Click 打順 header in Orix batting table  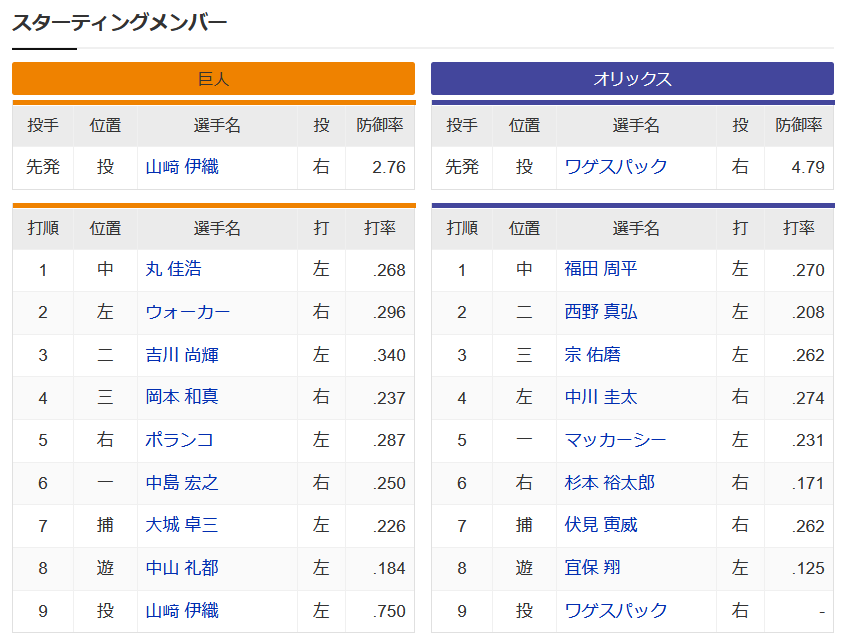pos(462,228)
